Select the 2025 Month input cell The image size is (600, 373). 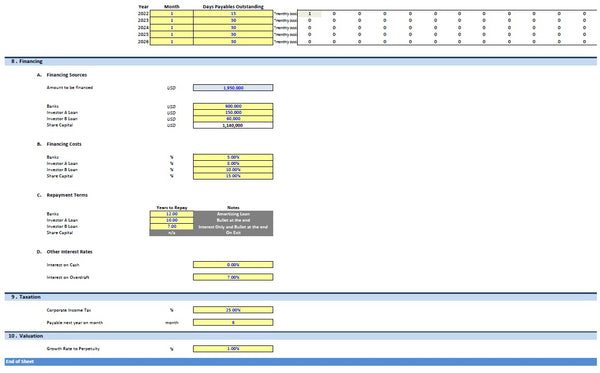click(x=171, y=34)
